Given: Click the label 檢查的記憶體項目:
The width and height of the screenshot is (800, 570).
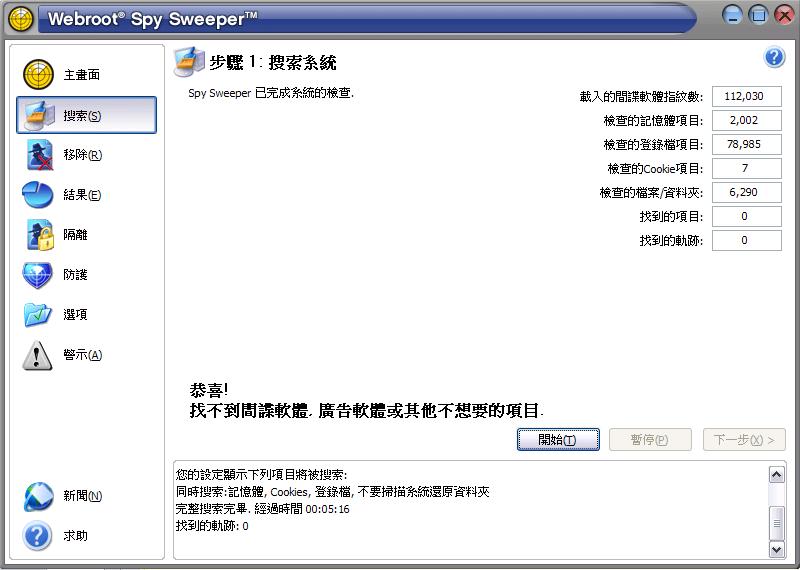Looking at the screenshot, I should (653, 120).
